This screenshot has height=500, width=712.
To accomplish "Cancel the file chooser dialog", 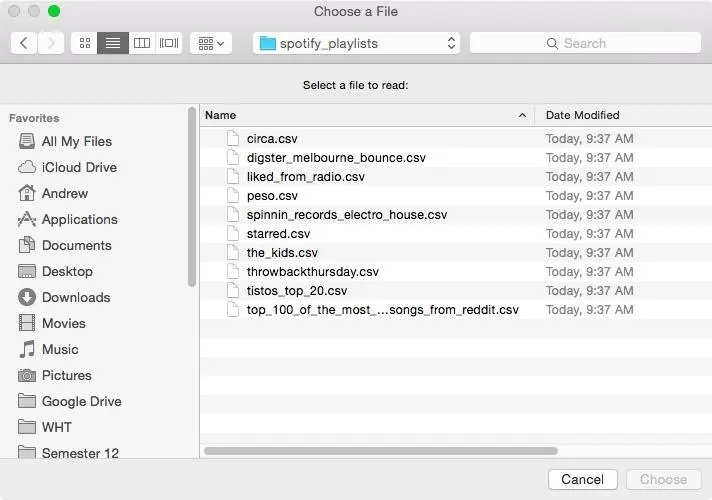I will (x=583, y=480).
